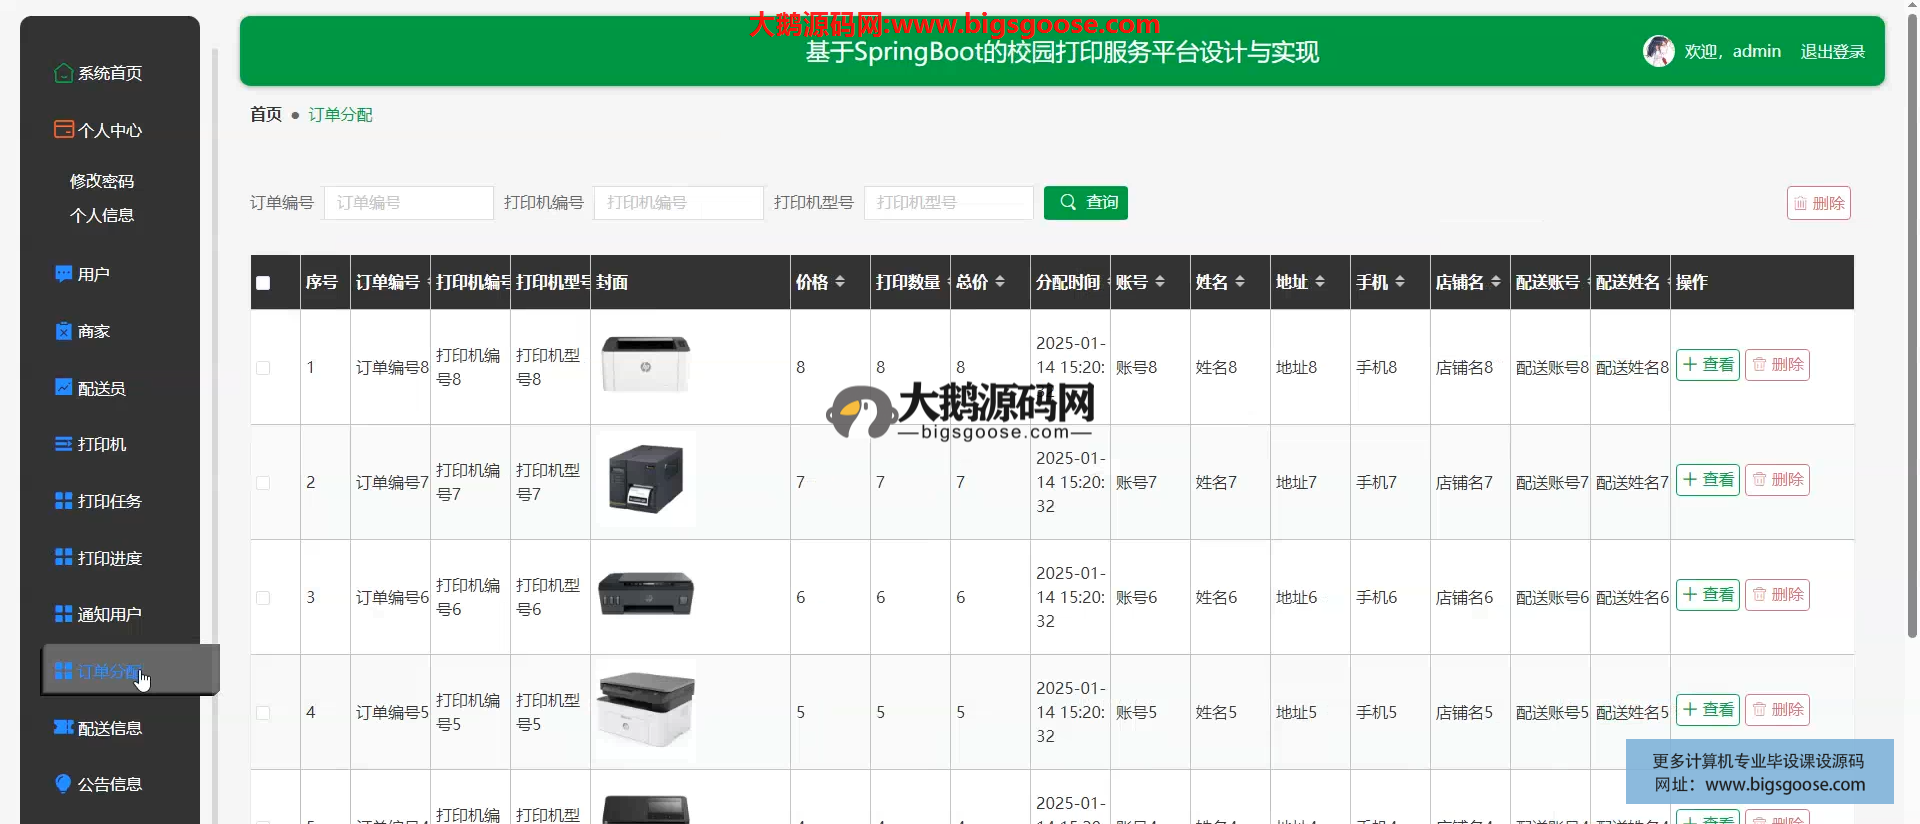Click the 打印机 list icon in sidebar

tap(63, 444)
